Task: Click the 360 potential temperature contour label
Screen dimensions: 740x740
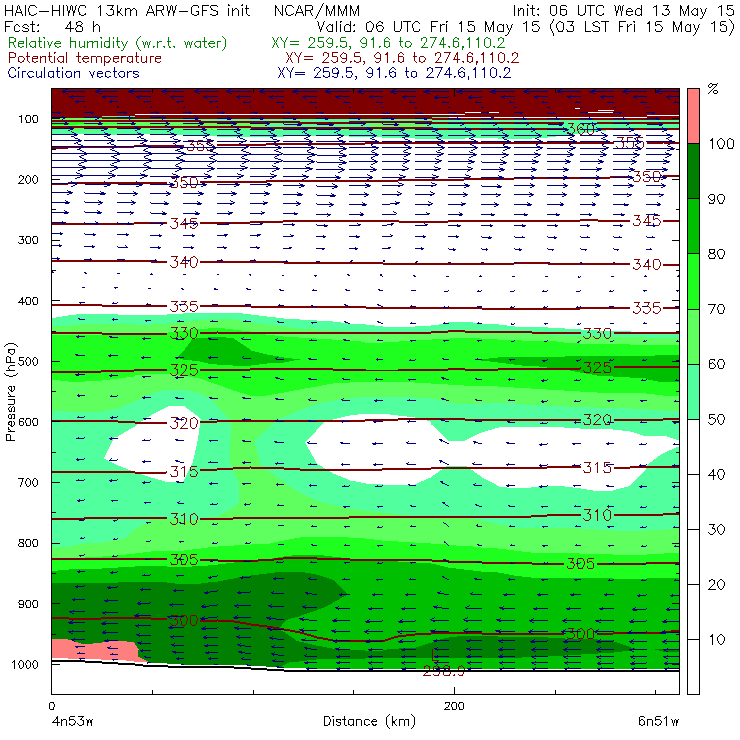Action: click(580, 128)
